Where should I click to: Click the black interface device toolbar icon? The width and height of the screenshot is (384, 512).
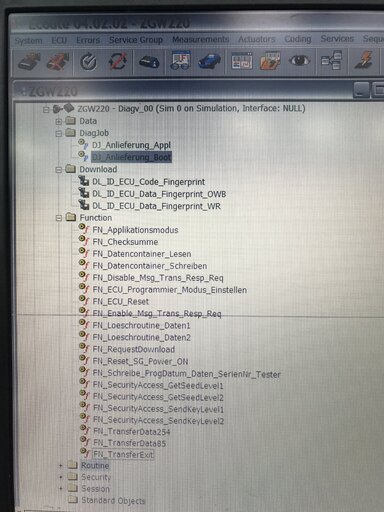149,62
